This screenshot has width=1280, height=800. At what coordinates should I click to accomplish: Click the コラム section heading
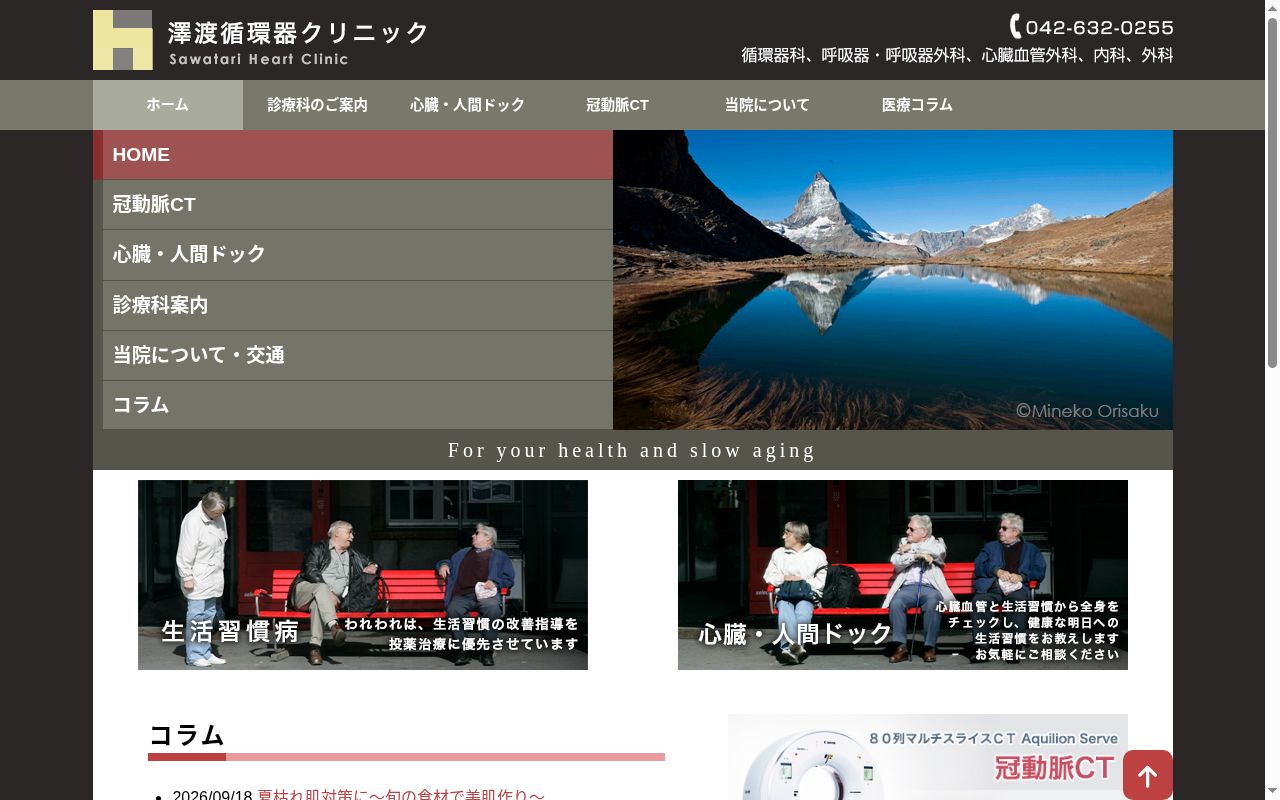click(x=187, y=736)
